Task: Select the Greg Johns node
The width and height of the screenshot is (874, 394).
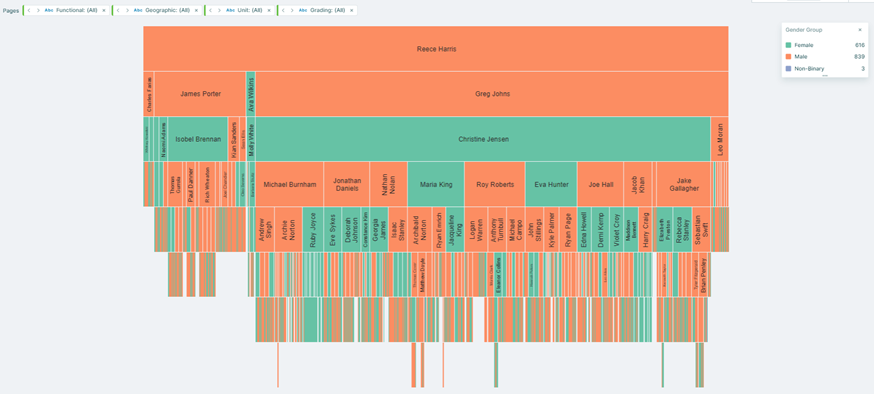Action: (492, 94)
